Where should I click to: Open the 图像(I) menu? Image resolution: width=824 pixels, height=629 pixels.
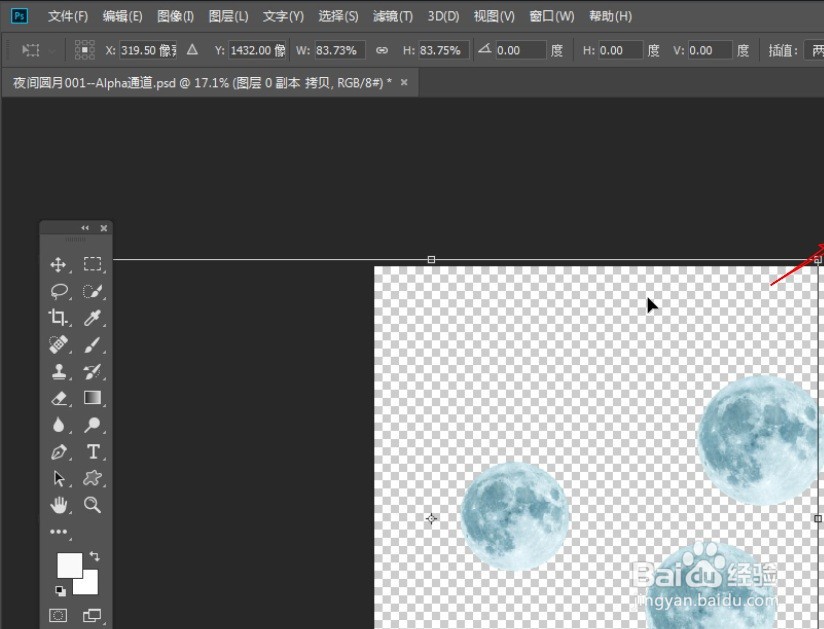click(176, 16)
